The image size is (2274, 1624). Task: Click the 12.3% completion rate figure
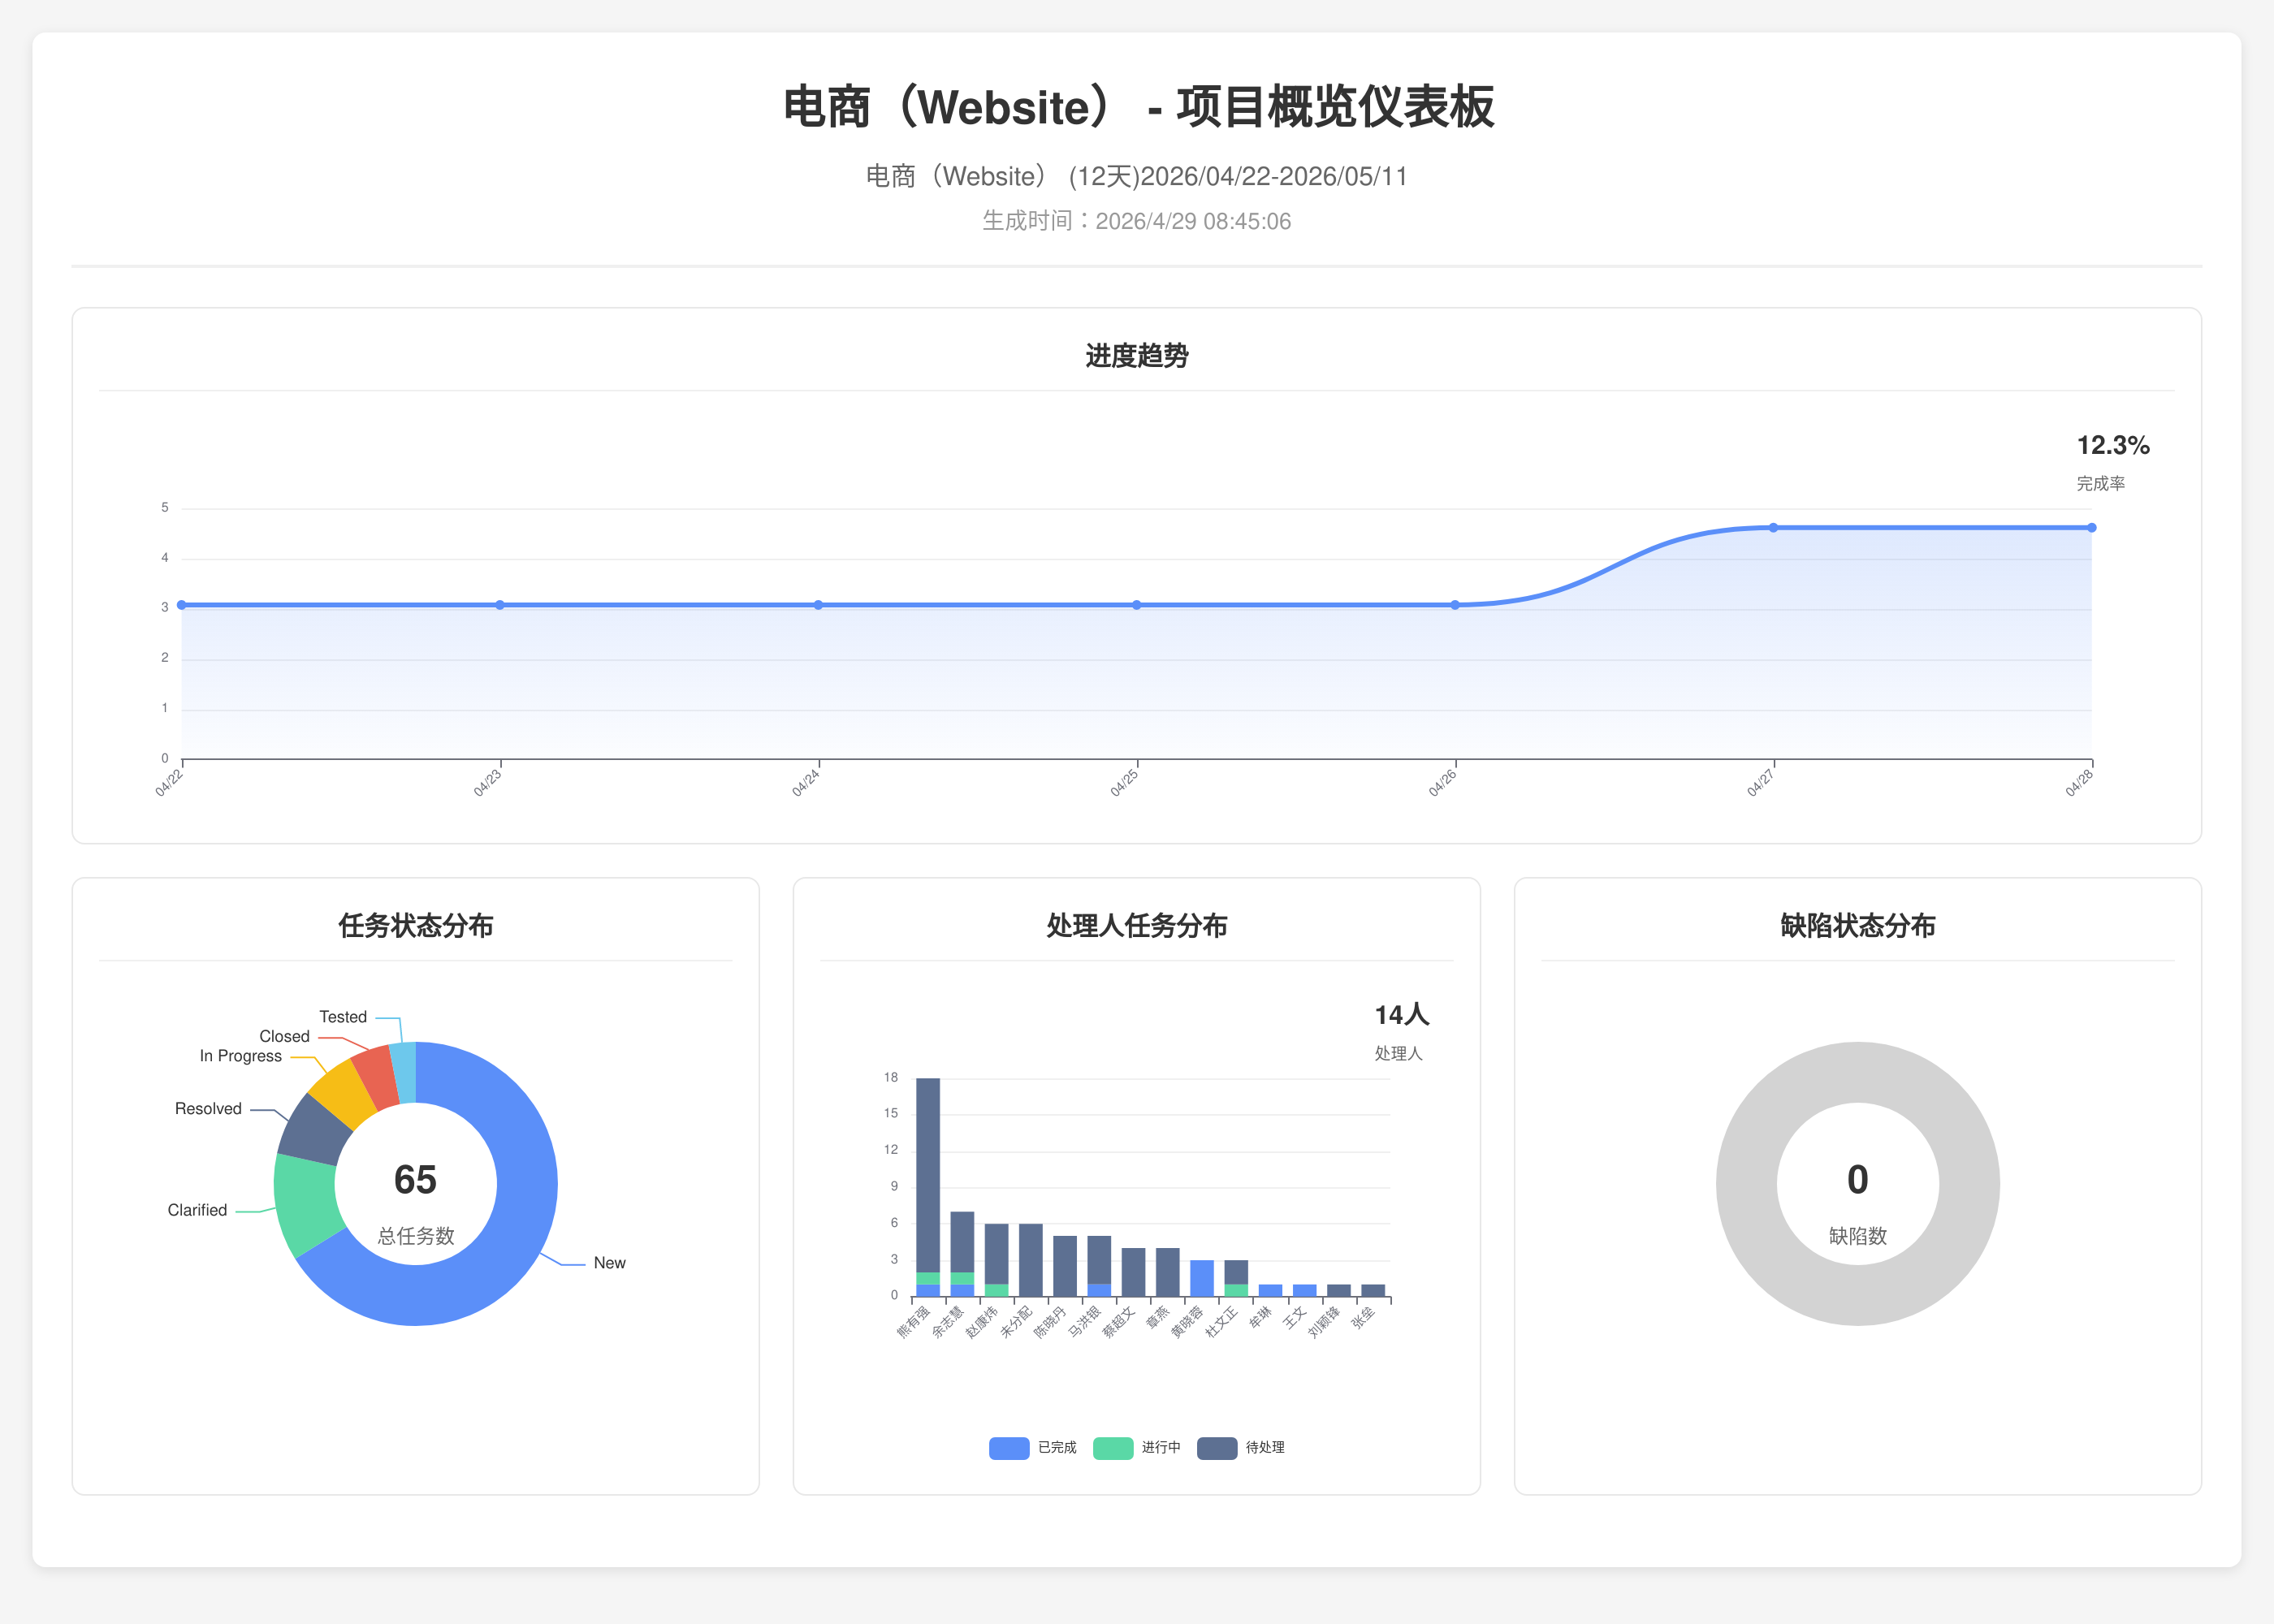pos(2112,446)
